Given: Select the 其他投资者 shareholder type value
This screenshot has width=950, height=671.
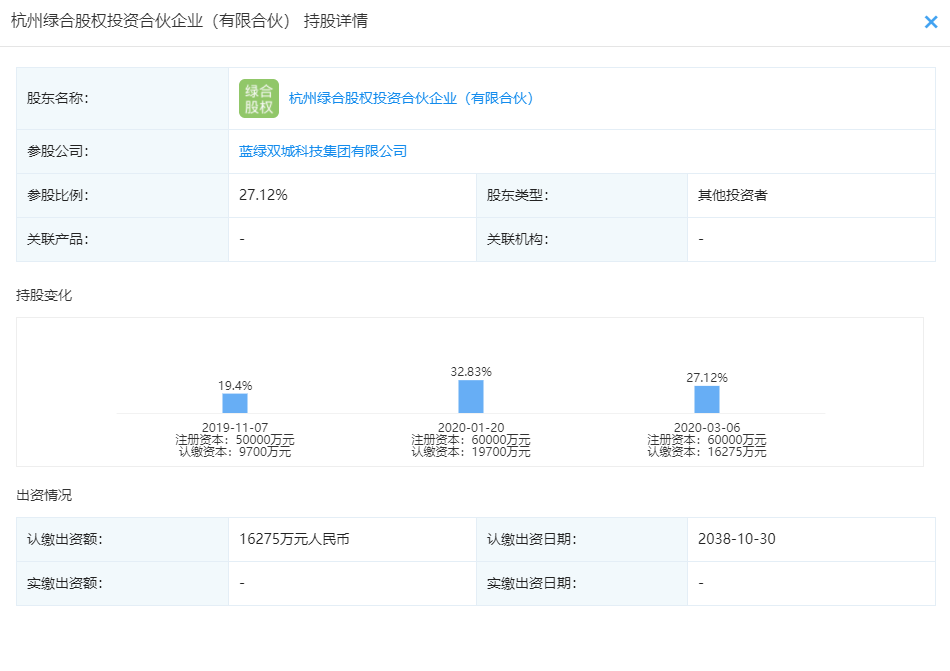Looking at the screenshot, I should click(732, 195).
